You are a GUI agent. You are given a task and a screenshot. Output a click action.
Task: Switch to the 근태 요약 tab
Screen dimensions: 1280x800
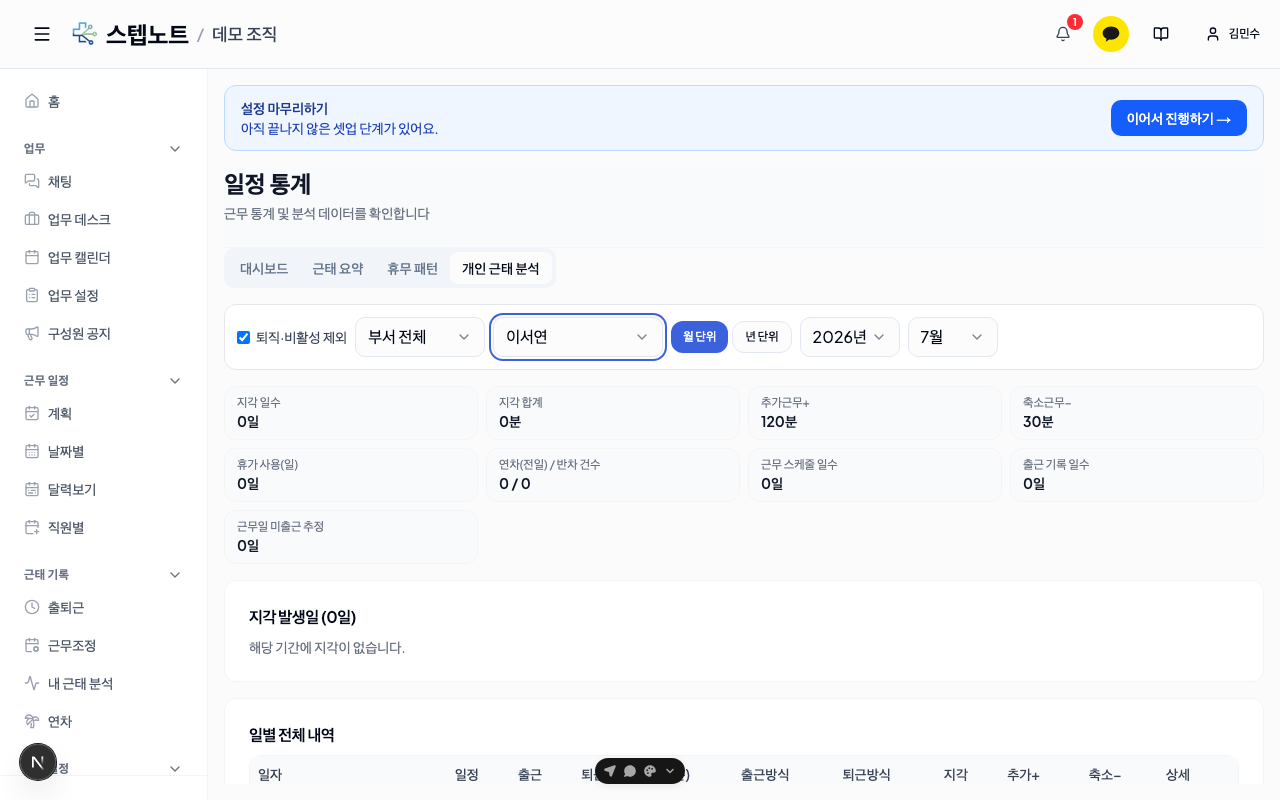338,268
